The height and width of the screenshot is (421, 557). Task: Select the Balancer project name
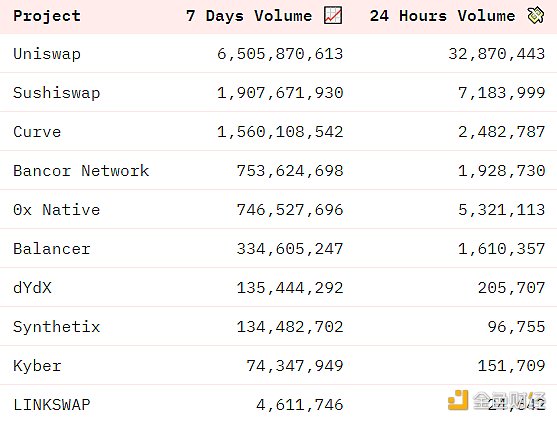tap(52, 249)
